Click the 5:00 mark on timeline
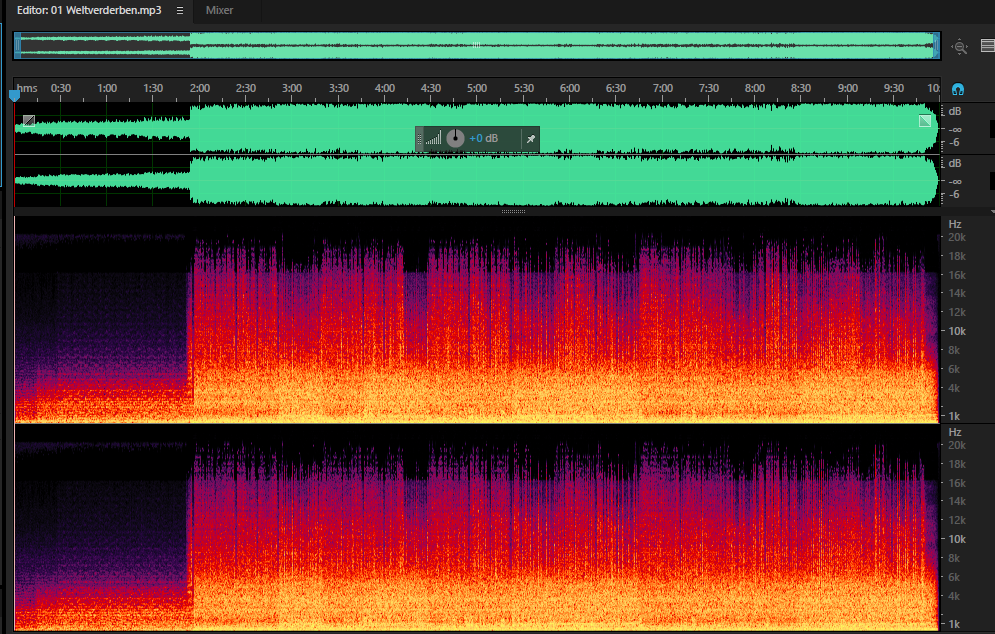 coord(477,88)
